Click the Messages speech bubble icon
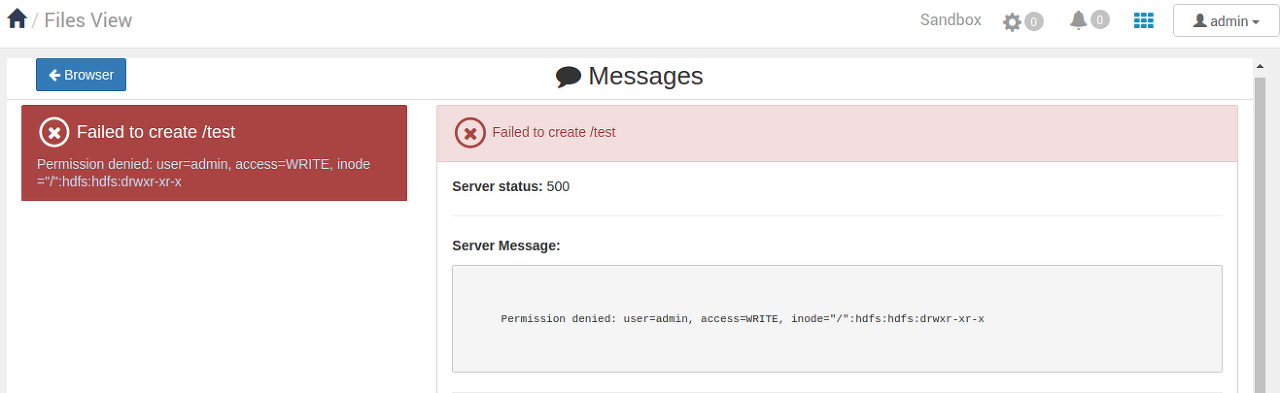Screen dimensions: 1280x393 pos(569,77)
